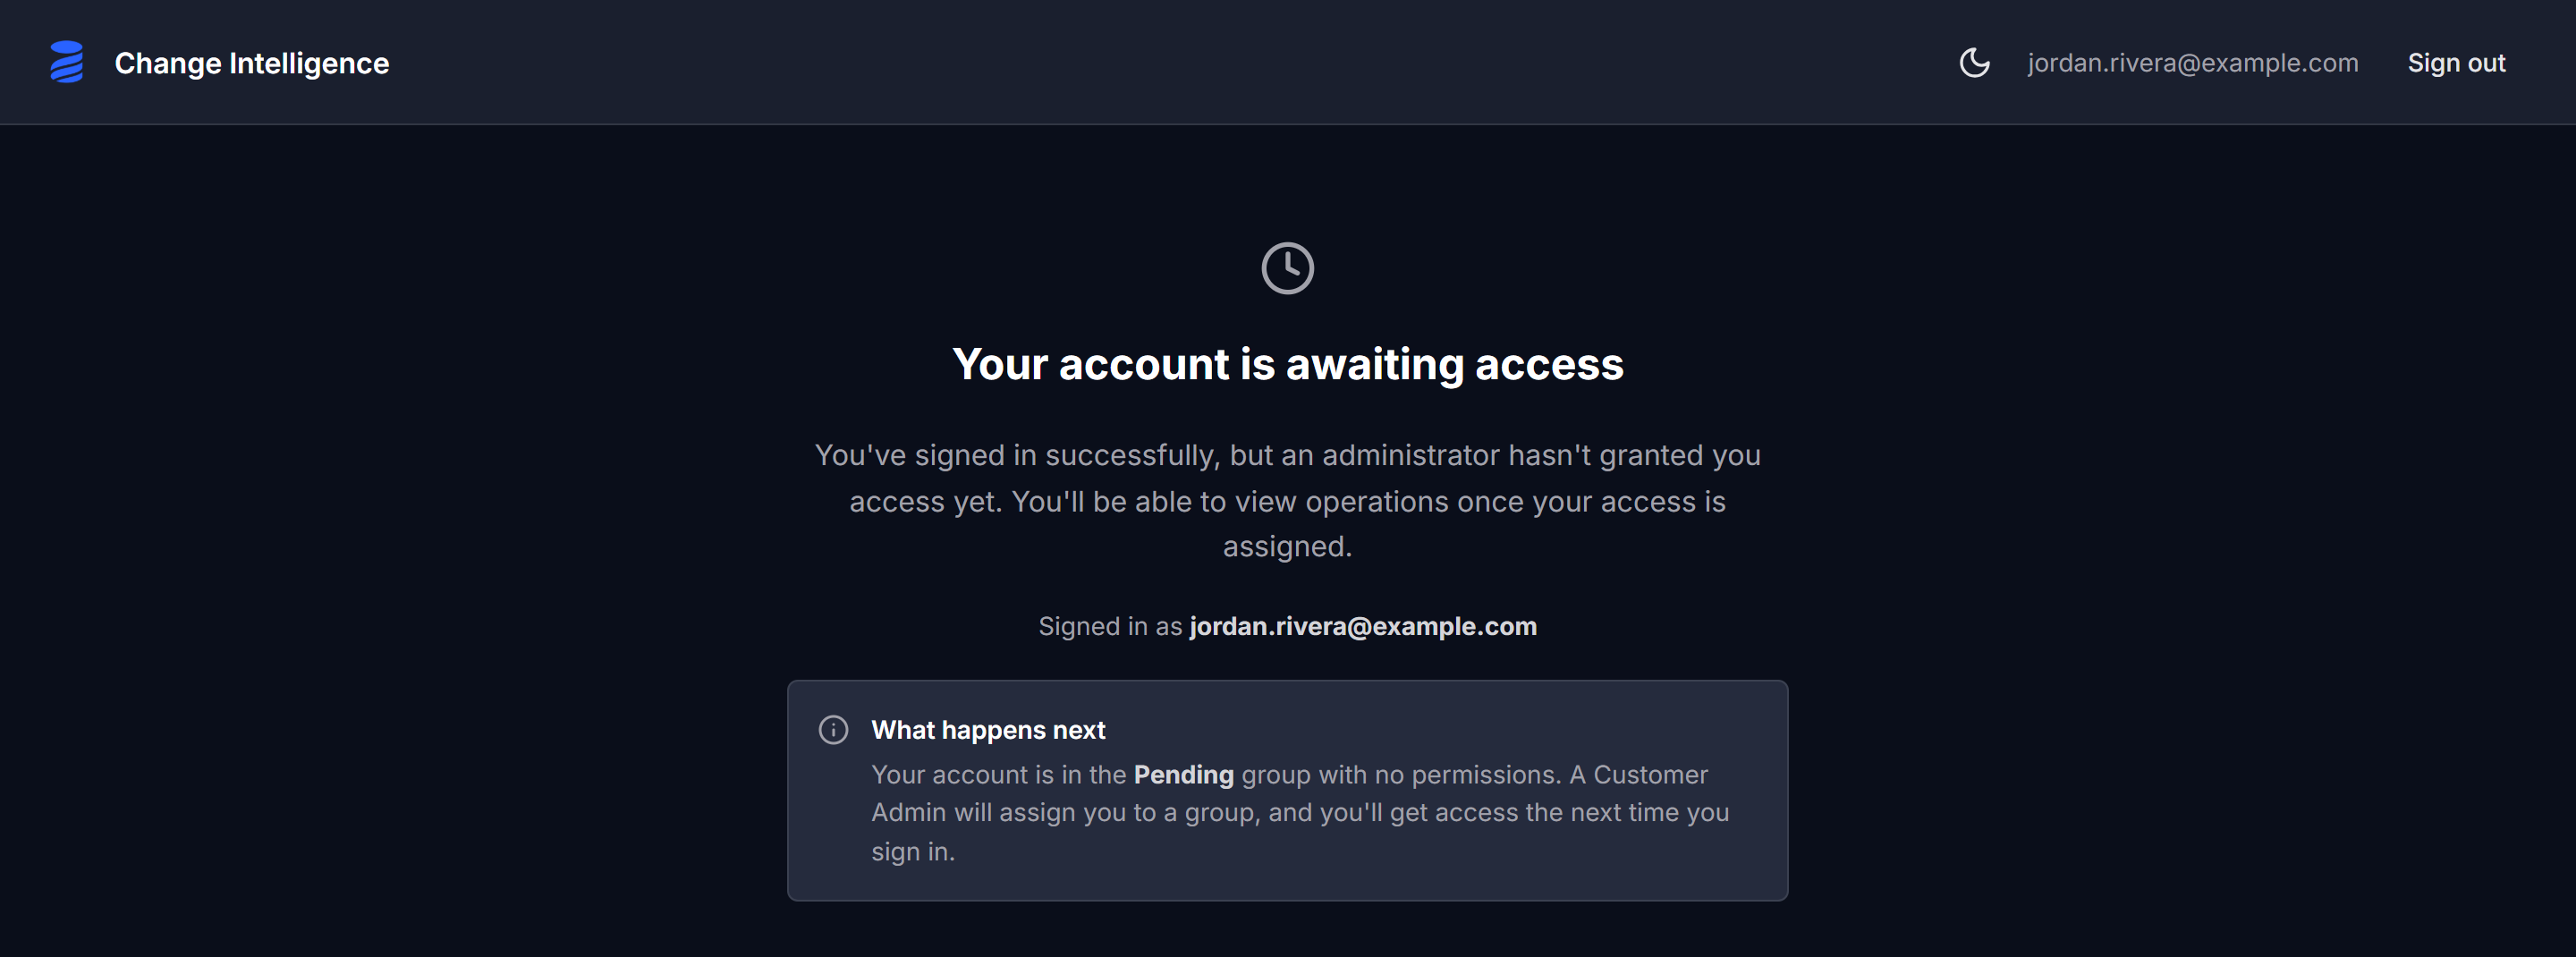The width and height of the screenshot is (2576, 957).
Task: Toggle dark mode with the moon icon
Action: [x=1974, y=63]
